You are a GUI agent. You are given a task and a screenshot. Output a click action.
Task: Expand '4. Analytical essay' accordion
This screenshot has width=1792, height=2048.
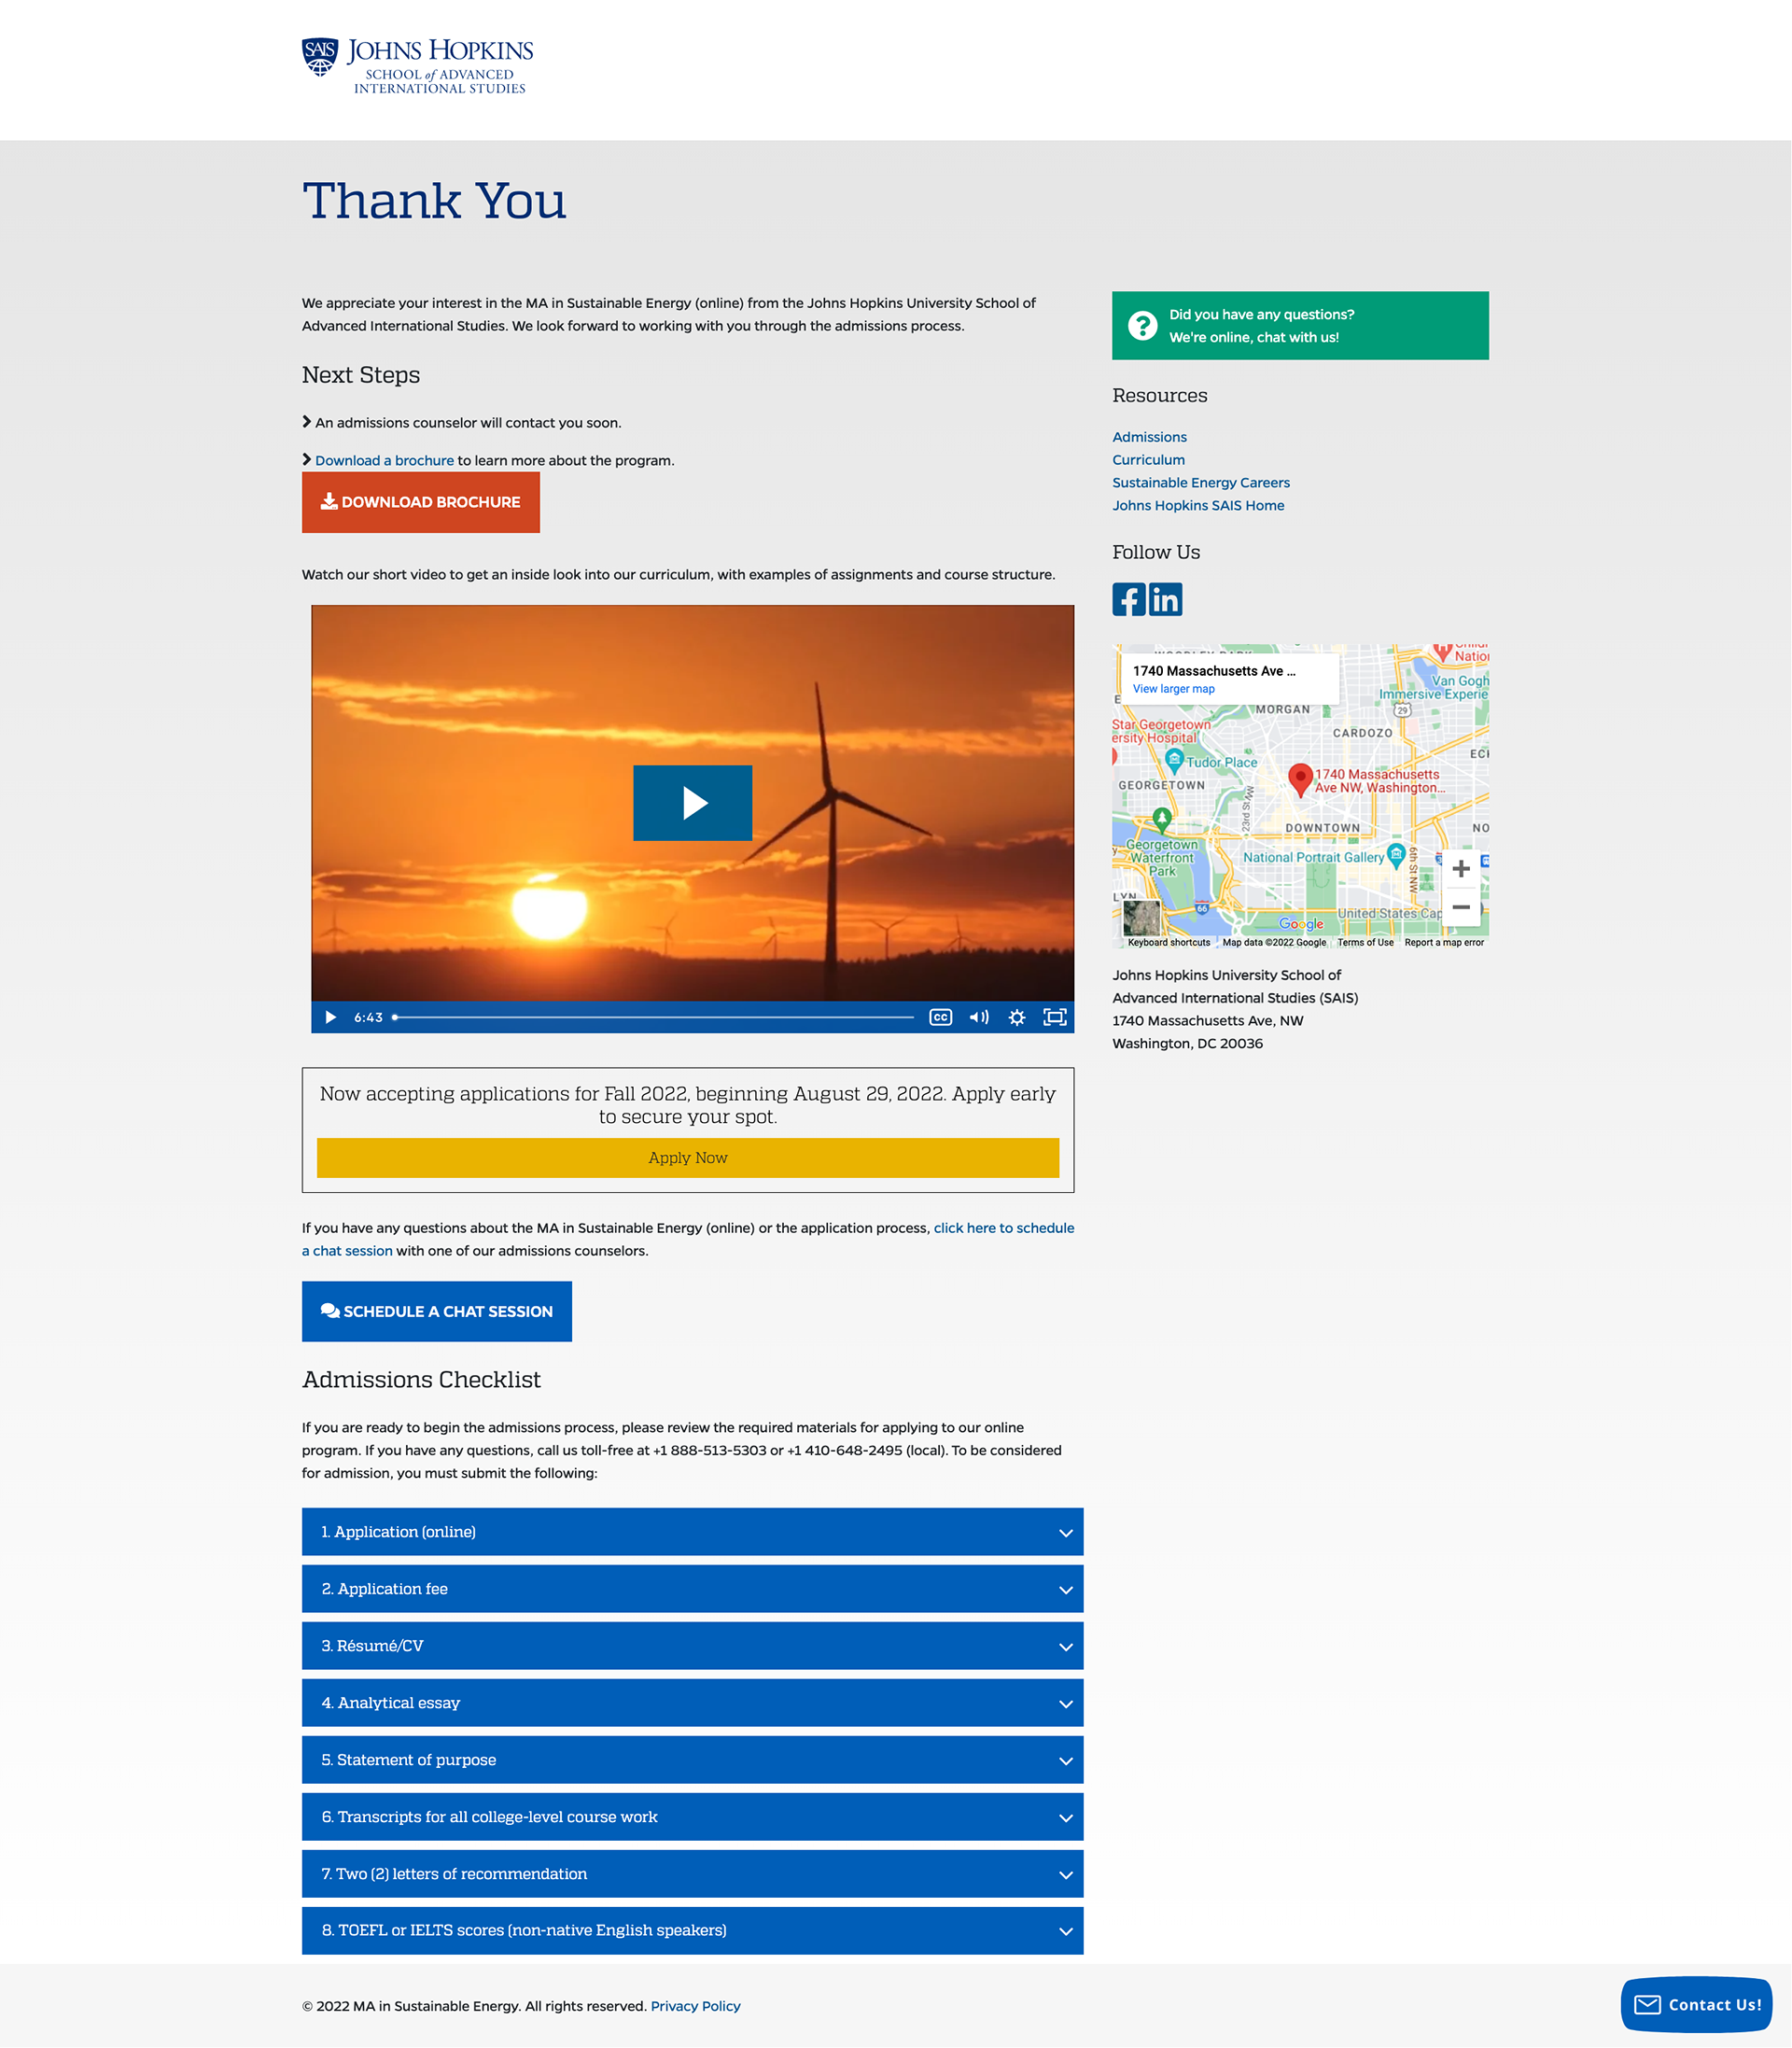(692, 1702)
